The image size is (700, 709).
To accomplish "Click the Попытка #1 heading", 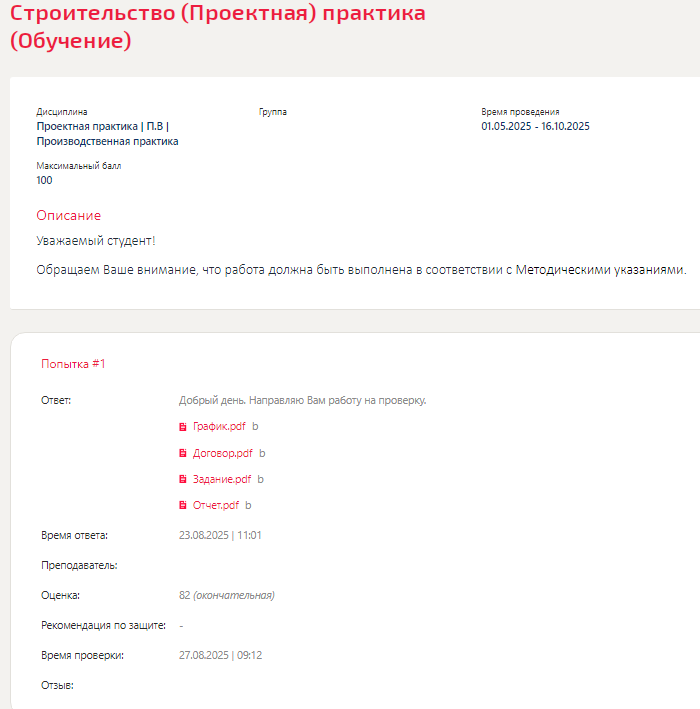I will (x=73, y=364).
